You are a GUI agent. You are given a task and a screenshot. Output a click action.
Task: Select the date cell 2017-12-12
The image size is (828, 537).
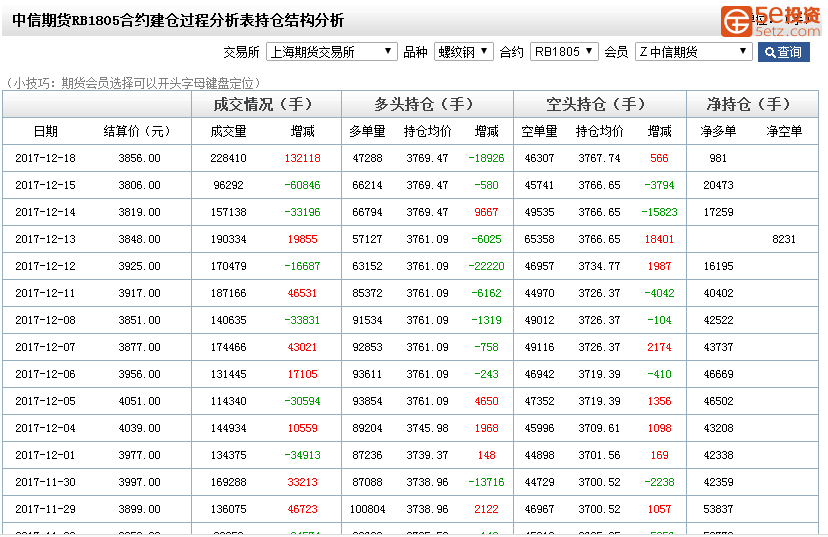coord(45,266)
